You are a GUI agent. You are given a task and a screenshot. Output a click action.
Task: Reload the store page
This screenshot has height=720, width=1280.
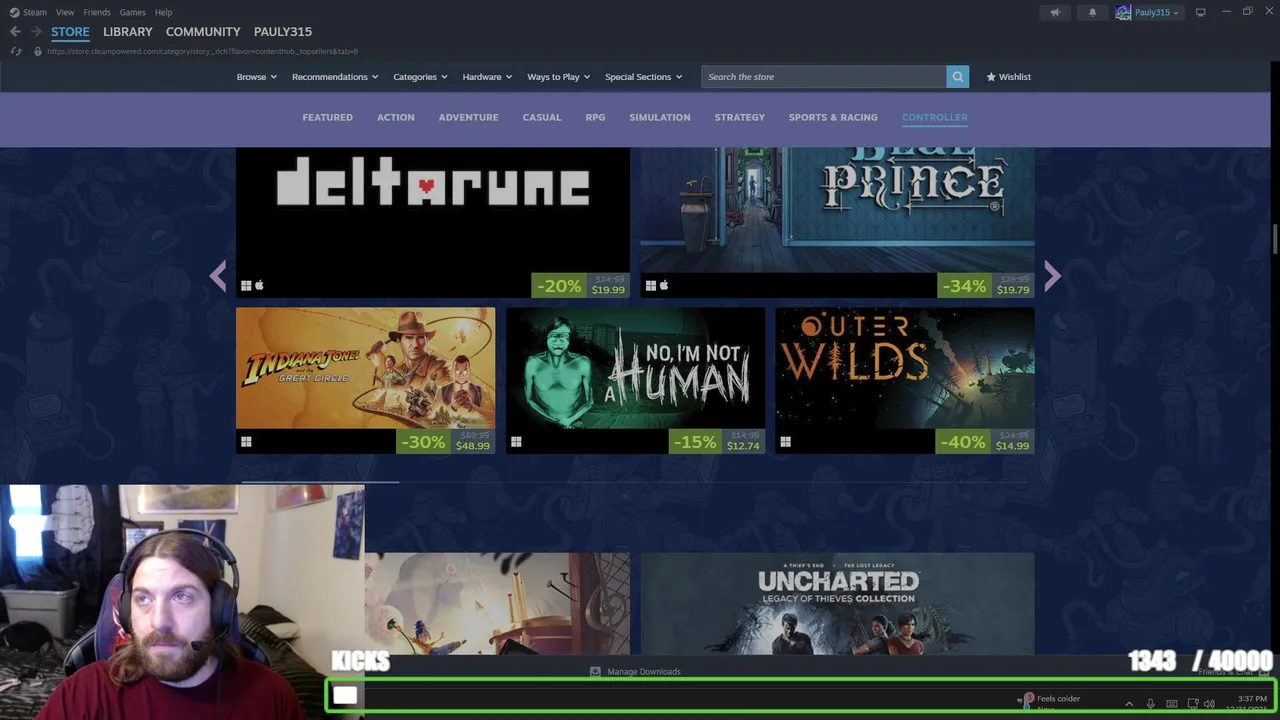point(15,51)
